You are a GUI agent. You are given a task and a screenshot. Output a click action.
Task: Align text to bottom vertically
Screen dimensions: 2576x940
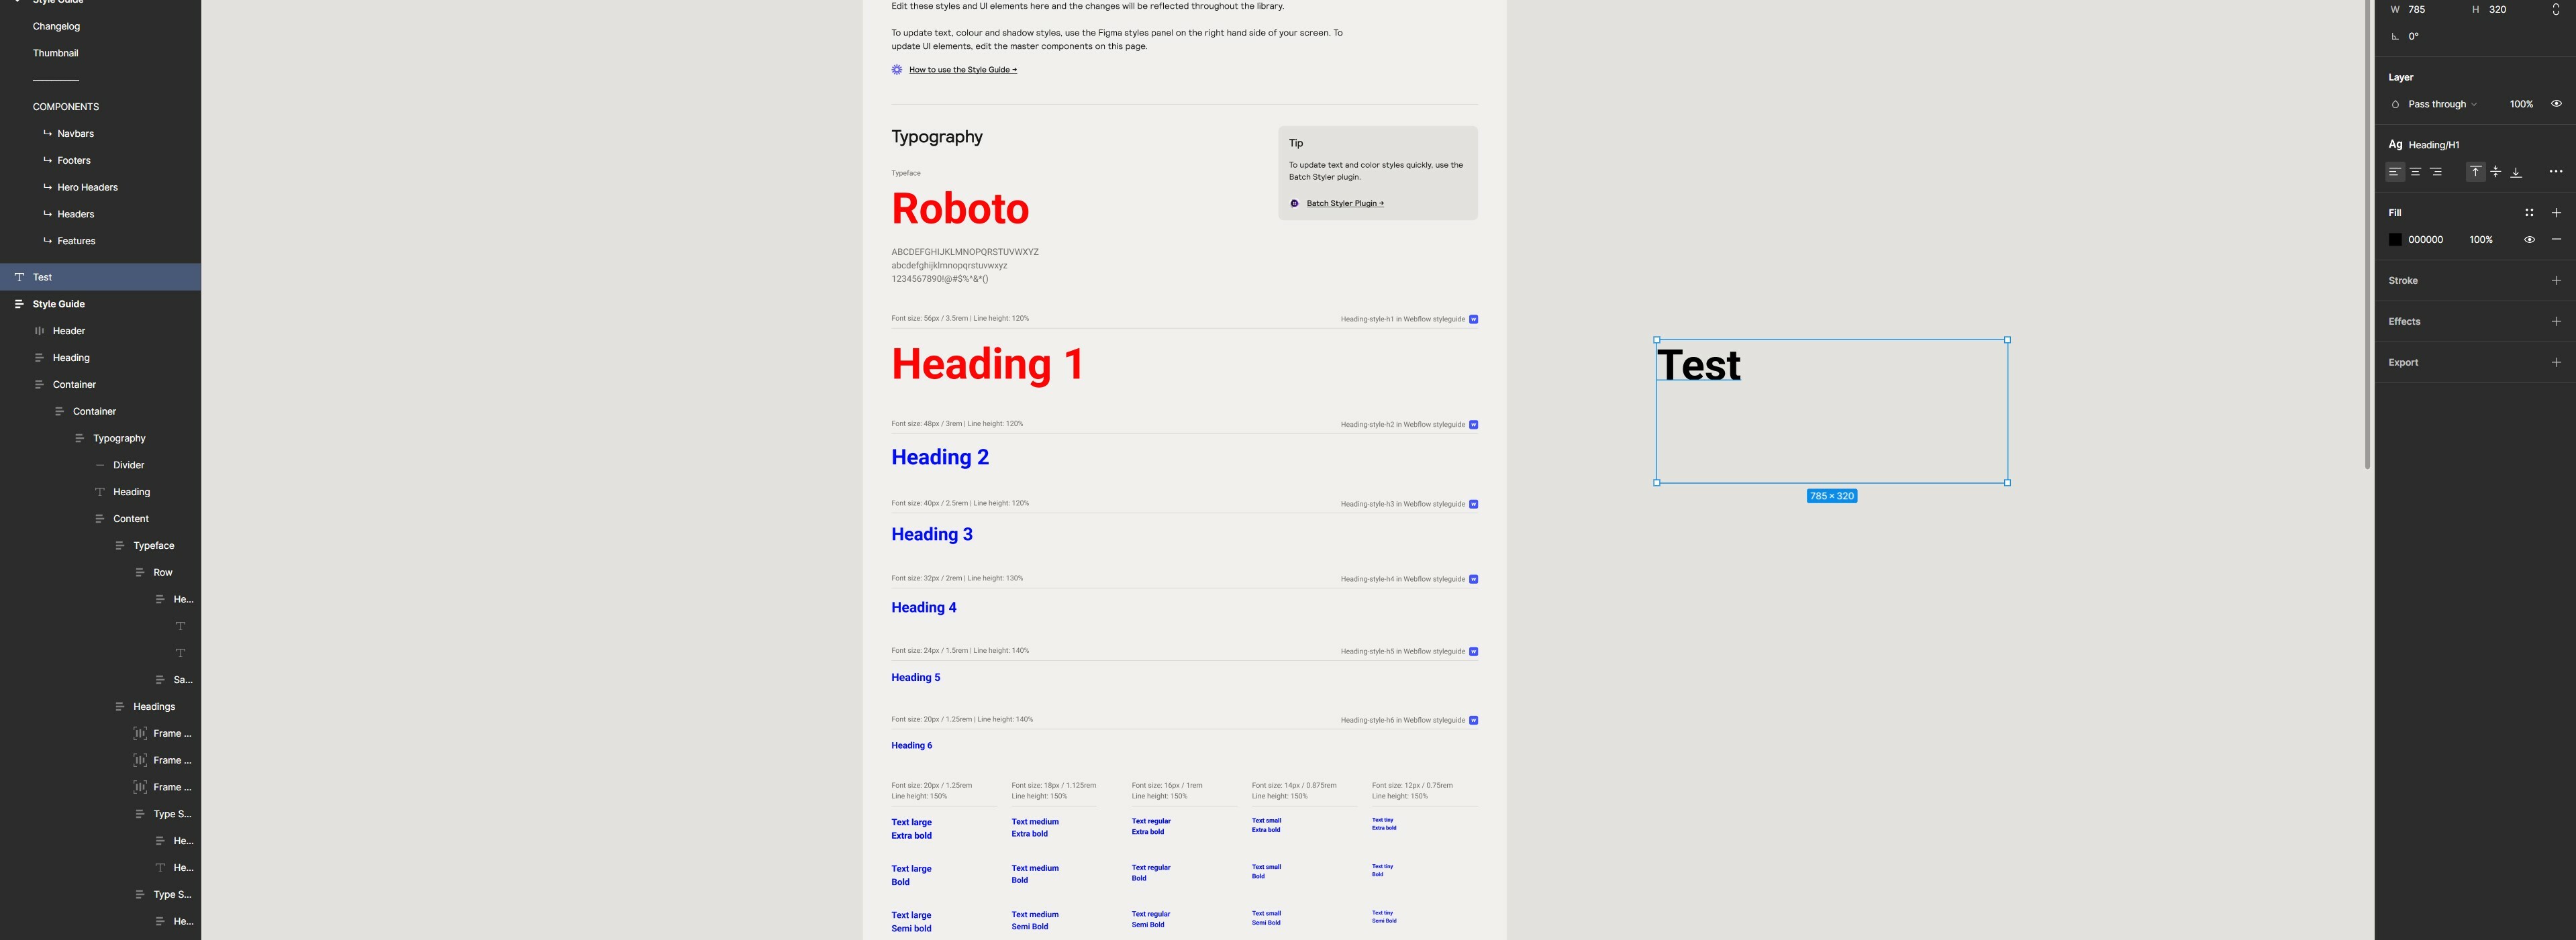(x=2516, y=172)
